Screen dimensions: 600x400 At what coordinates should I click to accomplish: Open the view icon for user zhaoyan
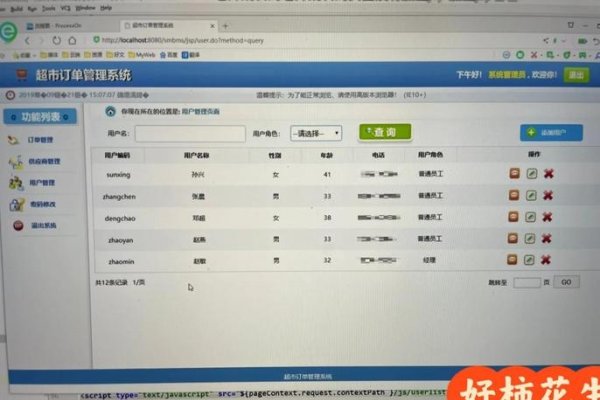(513, 238)
